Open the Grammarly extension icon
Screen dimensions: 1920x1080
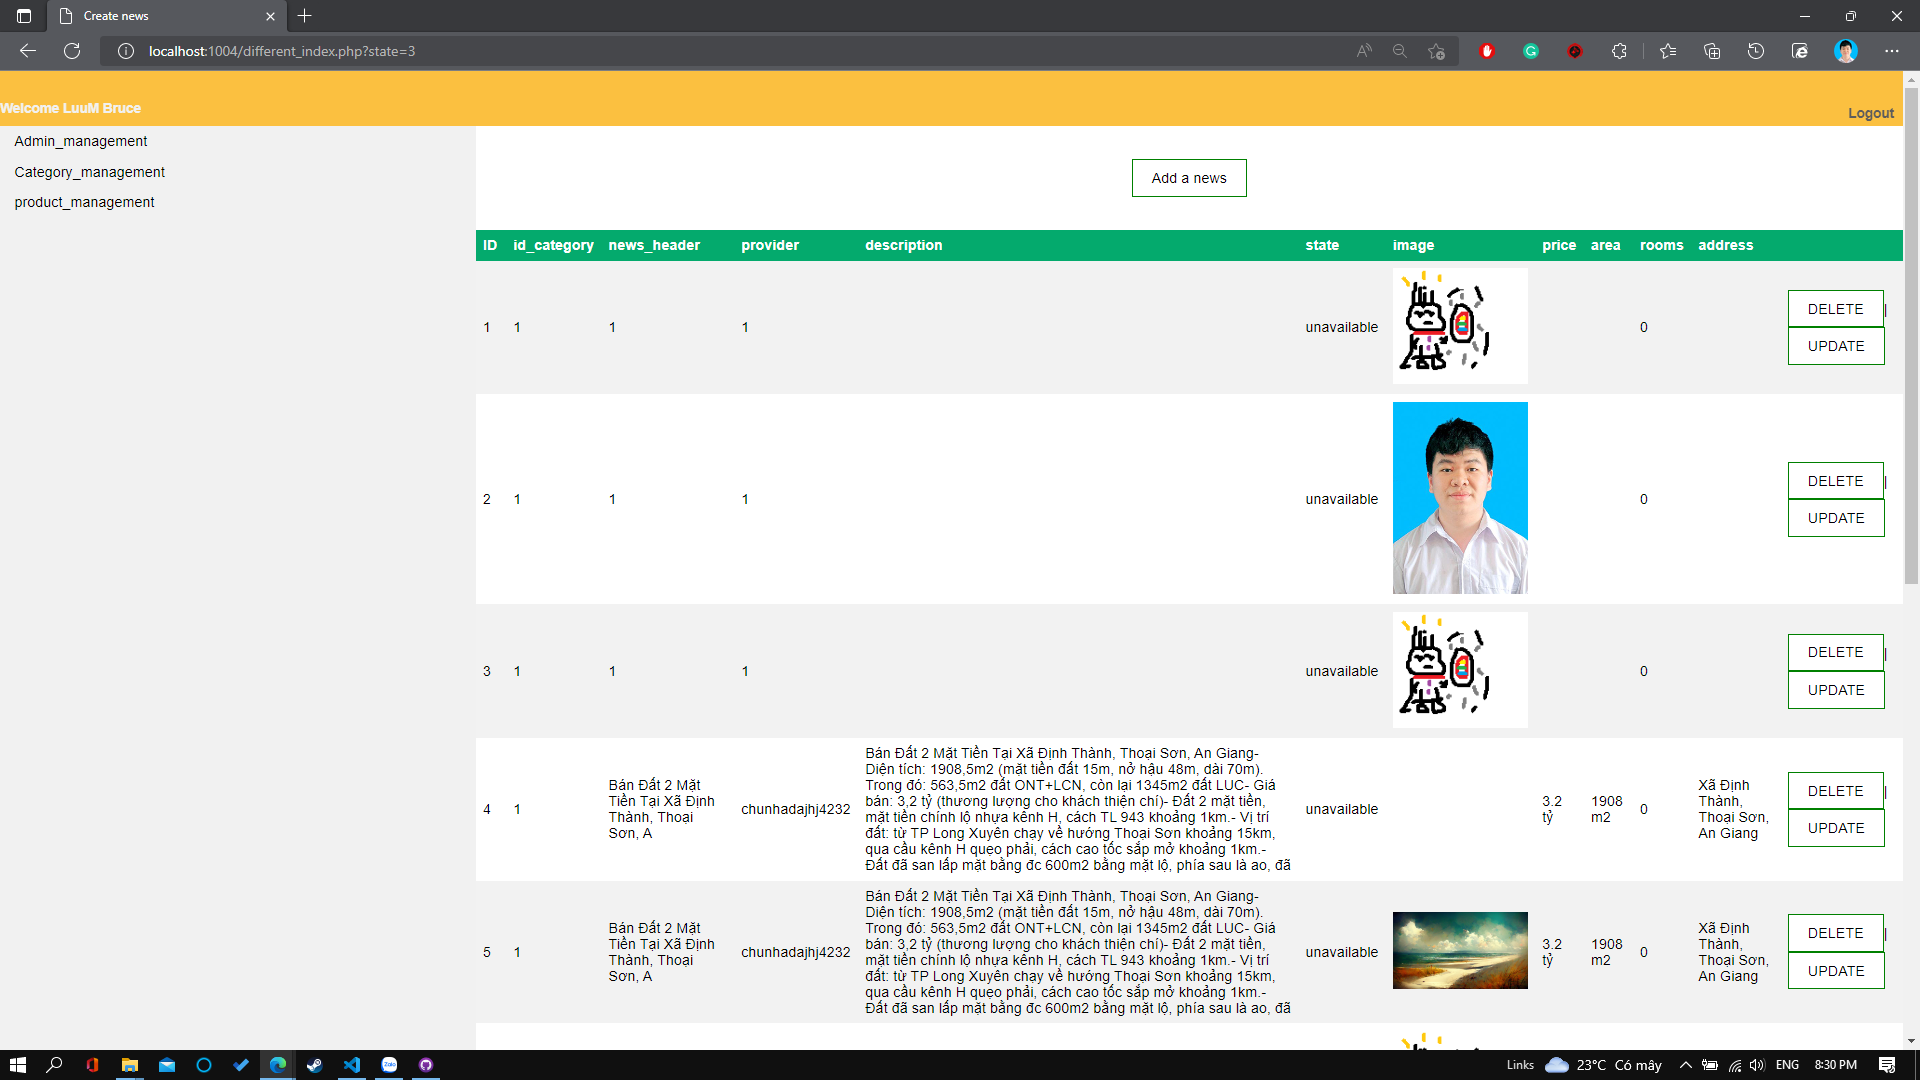click(1530, 51)
